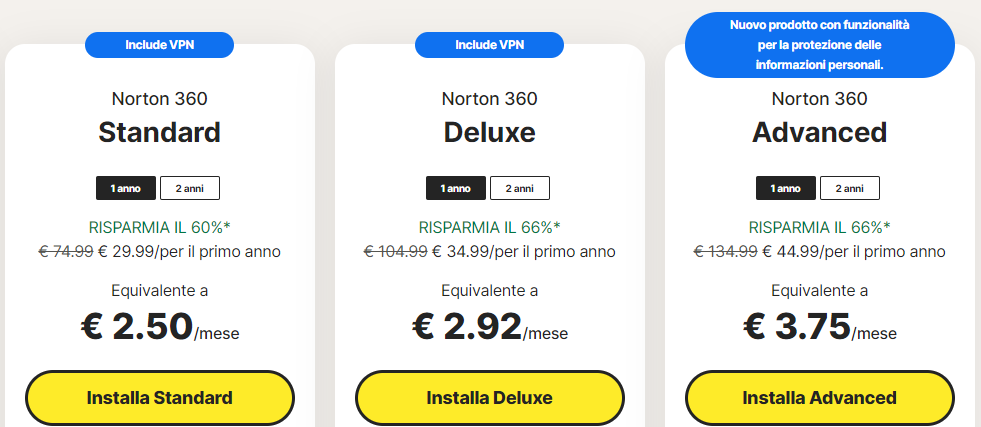The width and height of the screenshot is (981, 427).
Task: Select 2 anni for Norton 360 Standard
Action: [190, 188]
